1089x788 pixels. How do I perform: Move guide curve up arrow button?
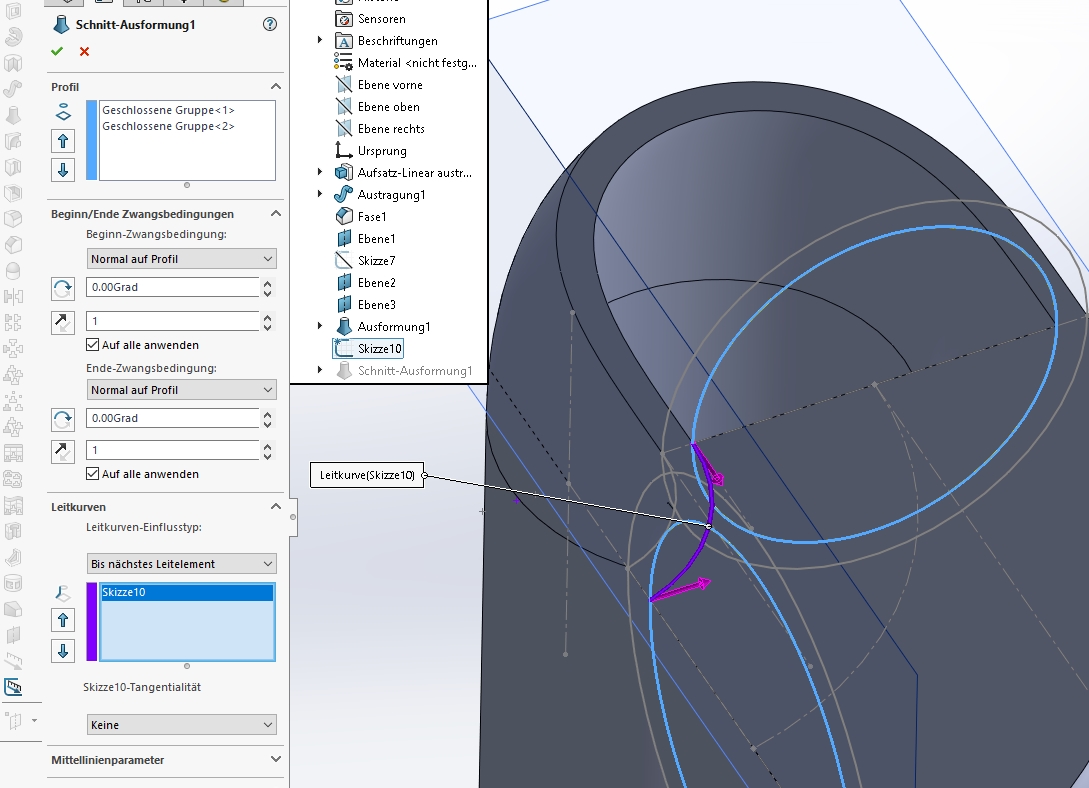pyautogui.click(x=63, y=621)
